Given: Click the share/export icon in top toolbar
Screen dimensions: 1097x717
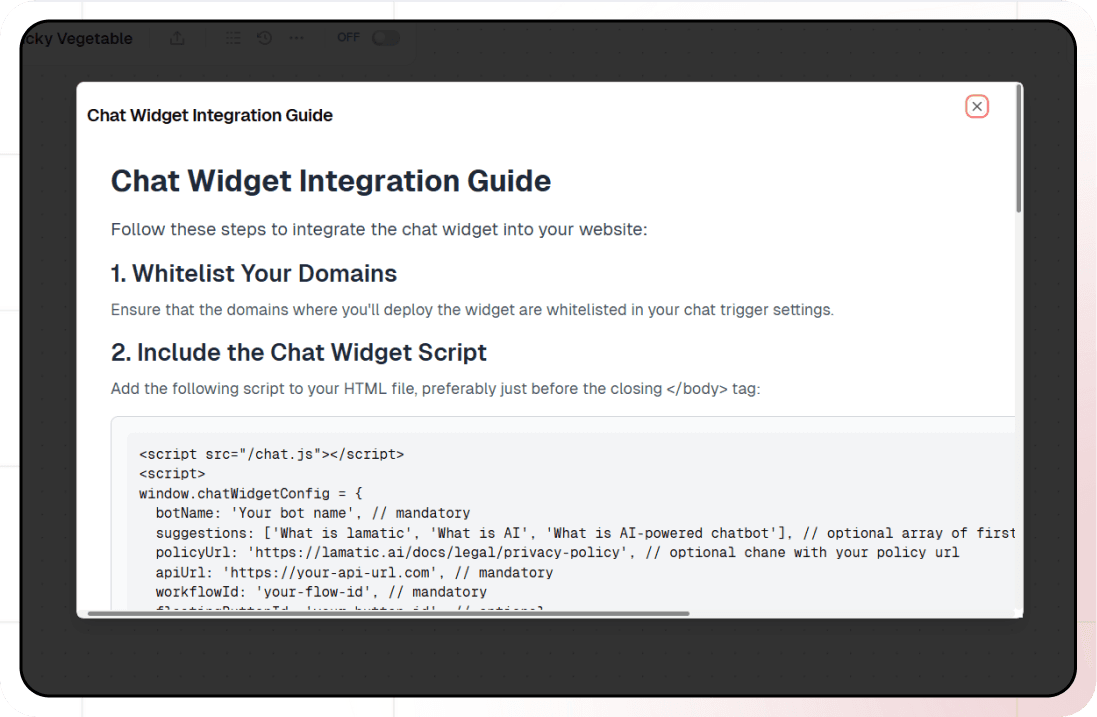Looking at the screenshot, I should point(178,38).
